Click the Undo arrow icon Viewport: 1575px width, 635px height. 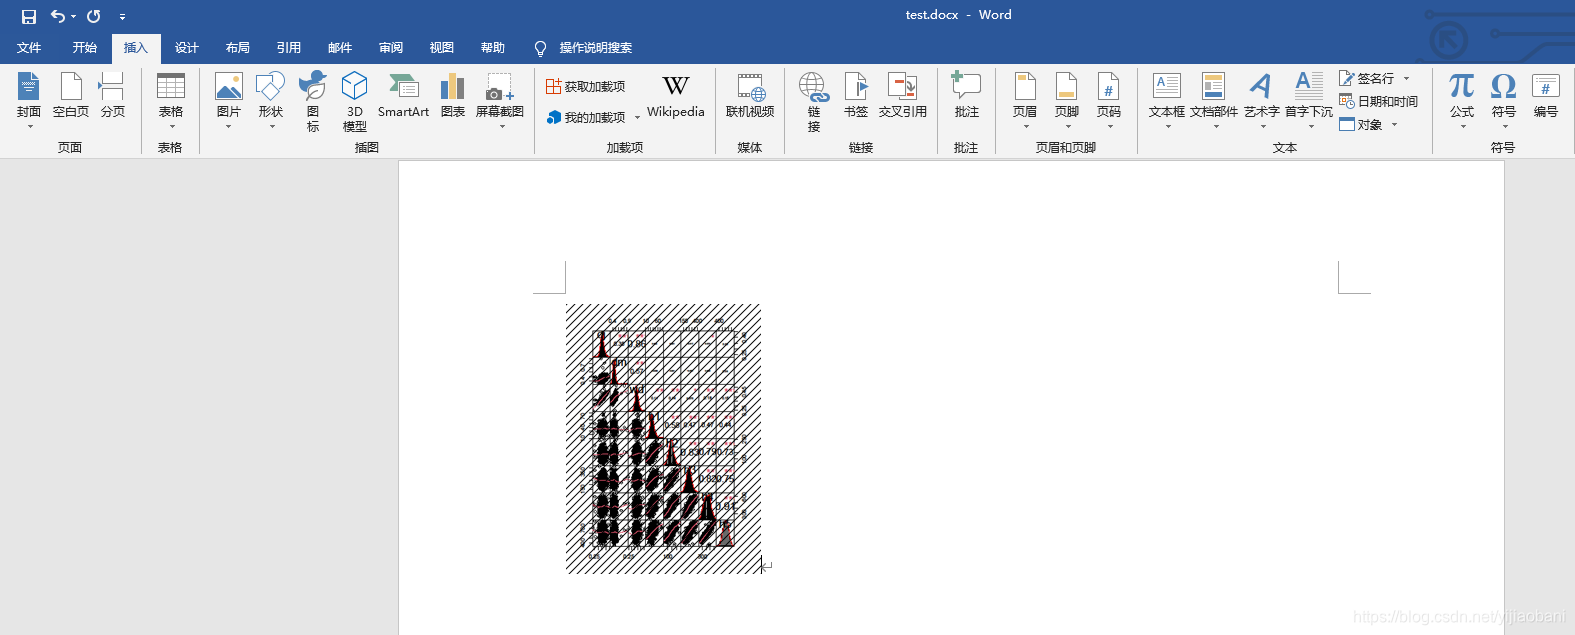pos(58,16)
